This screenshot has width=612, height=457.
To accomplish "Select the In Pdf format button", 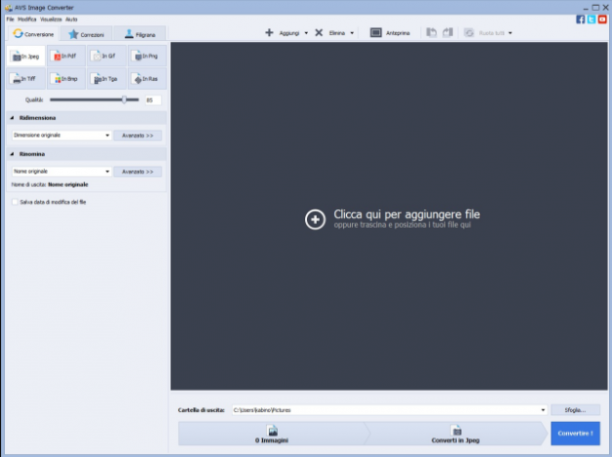I will click(x=66, y=56).
